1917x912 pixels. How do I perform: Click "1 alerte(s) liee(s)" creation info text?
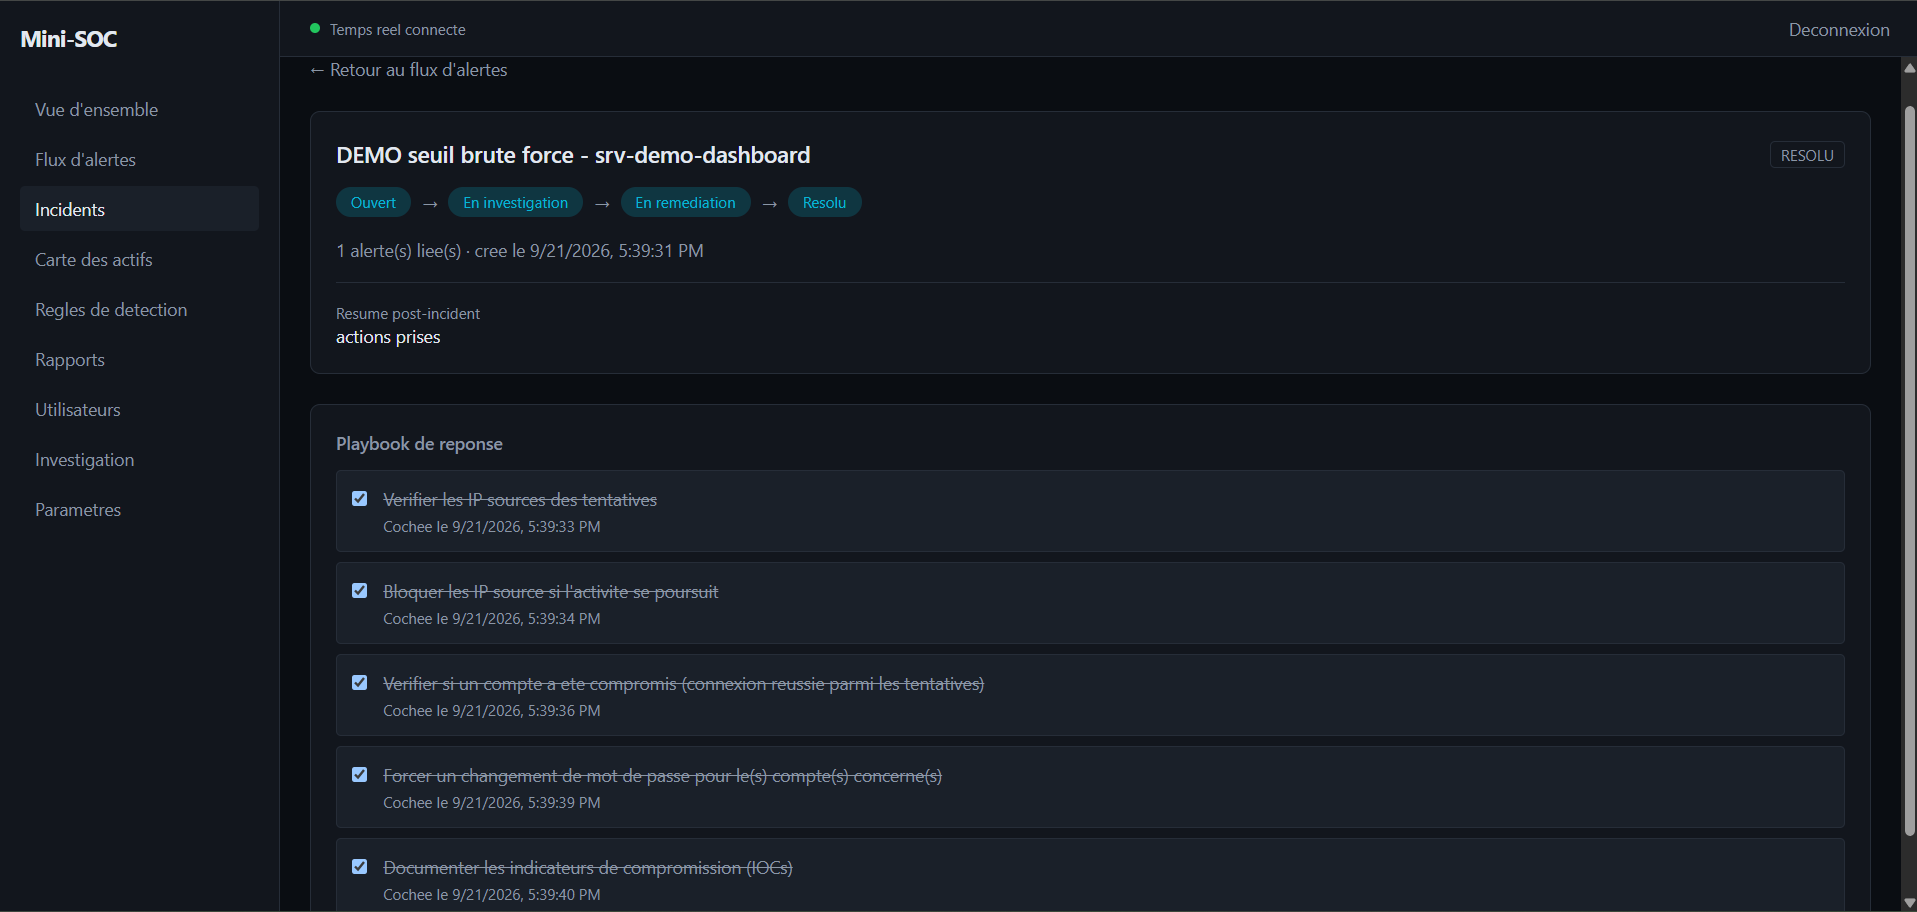(520, 251)
